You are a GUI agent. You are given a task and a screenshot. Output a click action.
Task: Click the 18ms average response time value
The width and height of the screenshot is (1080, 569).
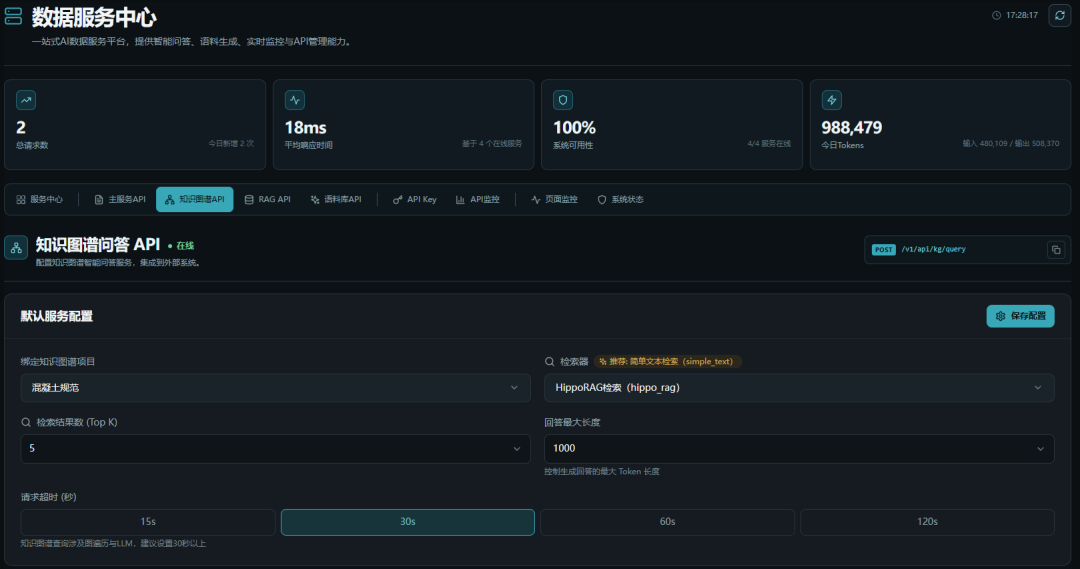(x=306, y=127)
